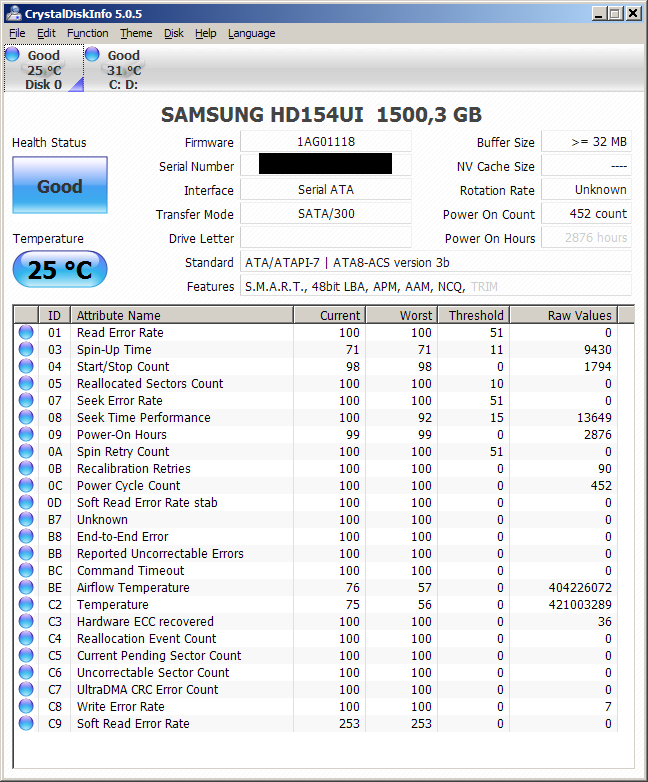Click status orb for B7 Unknown row
The height and width of the screenshot is (782, 648).
point(26,519)
